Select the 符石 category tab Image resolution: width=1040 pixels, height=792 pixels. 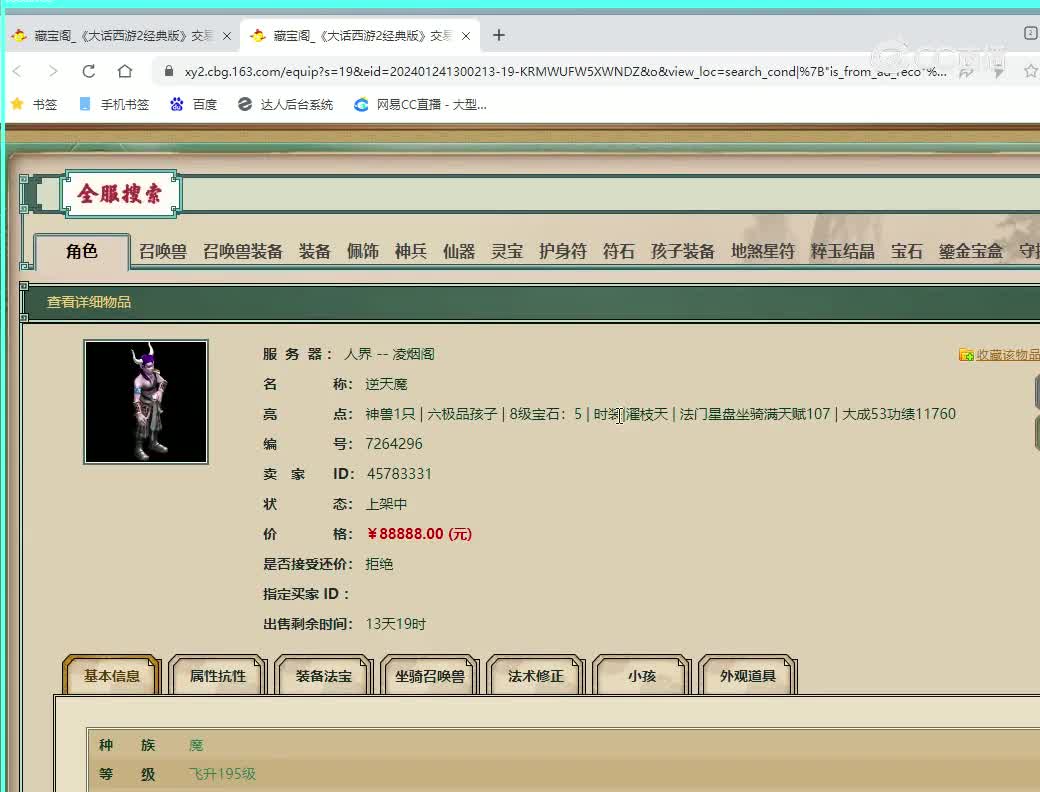click(x=619, y=251)
